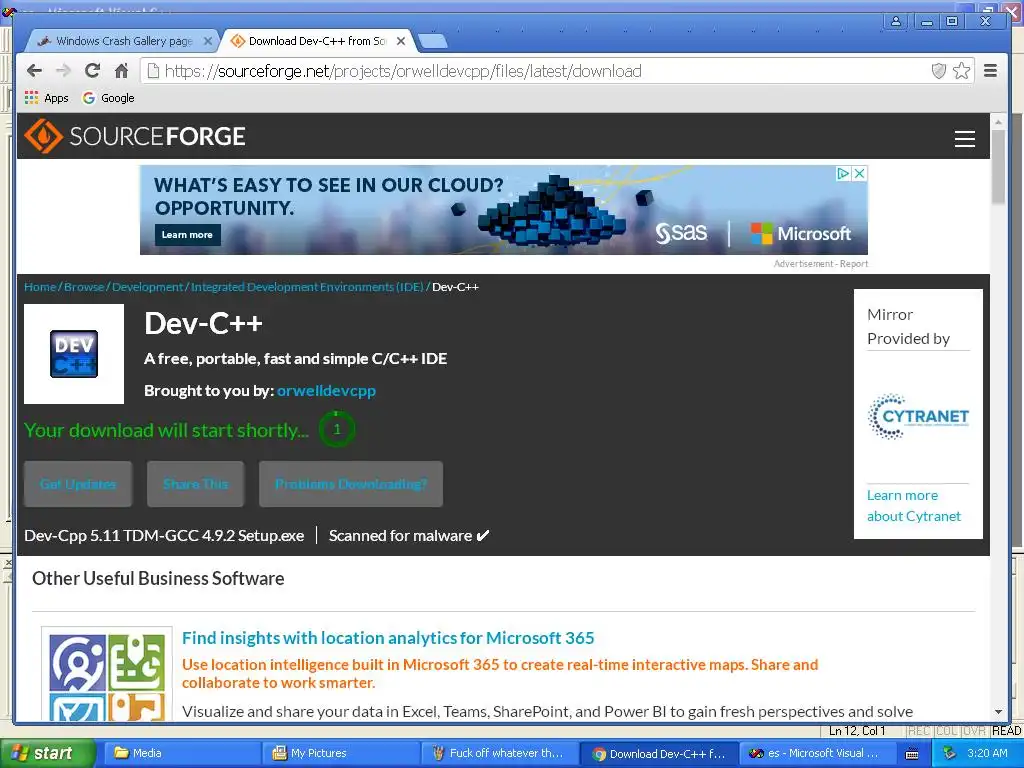Screen dimensions: 1024x768
Task: Open the Apps shortcut in bookmarks bar
Action: point(46,98)
